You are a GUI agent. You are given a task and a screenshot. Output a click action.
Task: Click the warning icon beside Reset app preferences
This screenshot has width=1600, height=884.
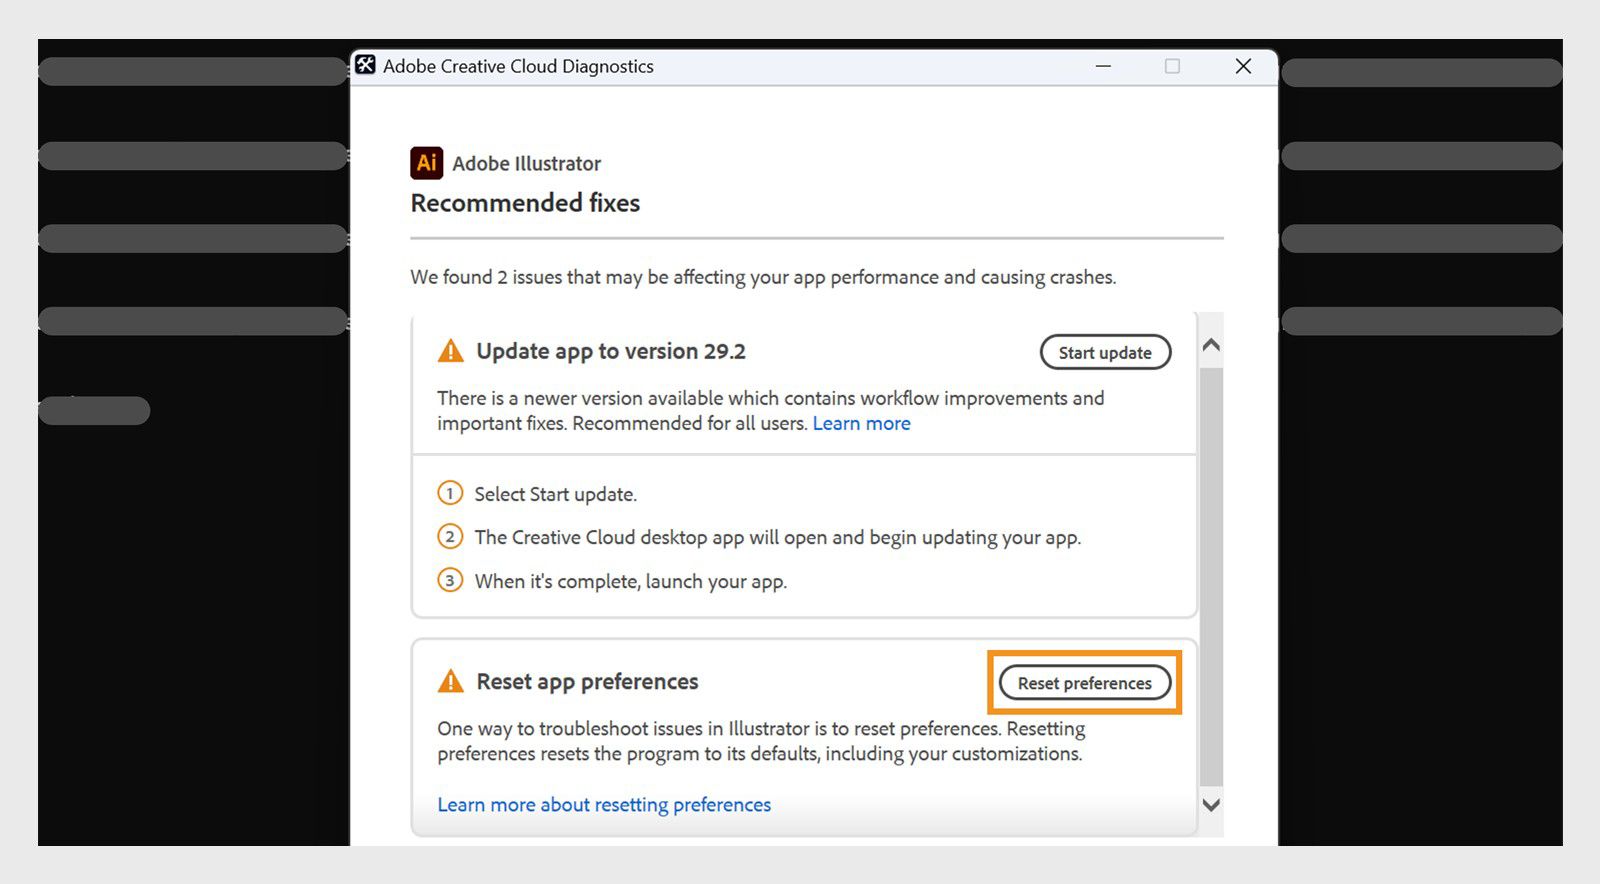point(451,680)
